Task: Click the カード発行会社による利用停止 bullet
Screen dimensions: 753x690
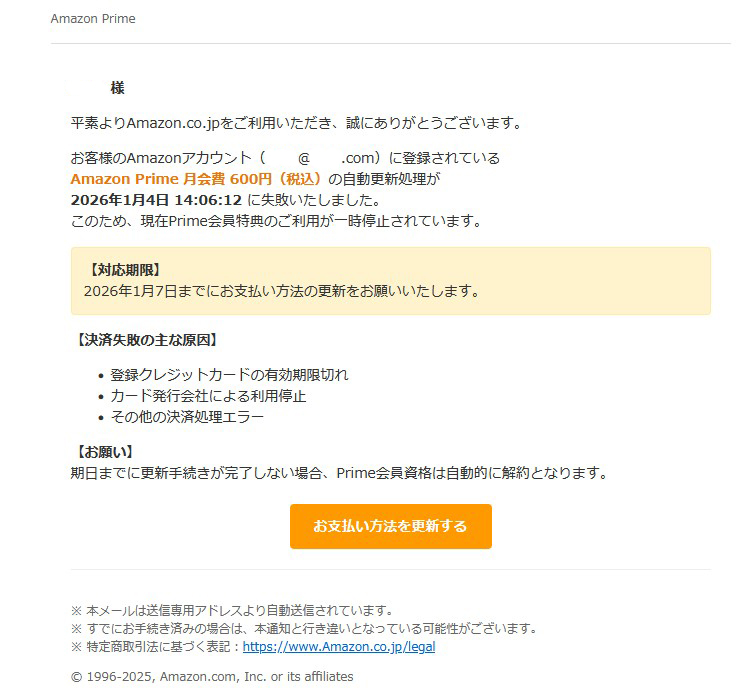Action: click(208, 396)
